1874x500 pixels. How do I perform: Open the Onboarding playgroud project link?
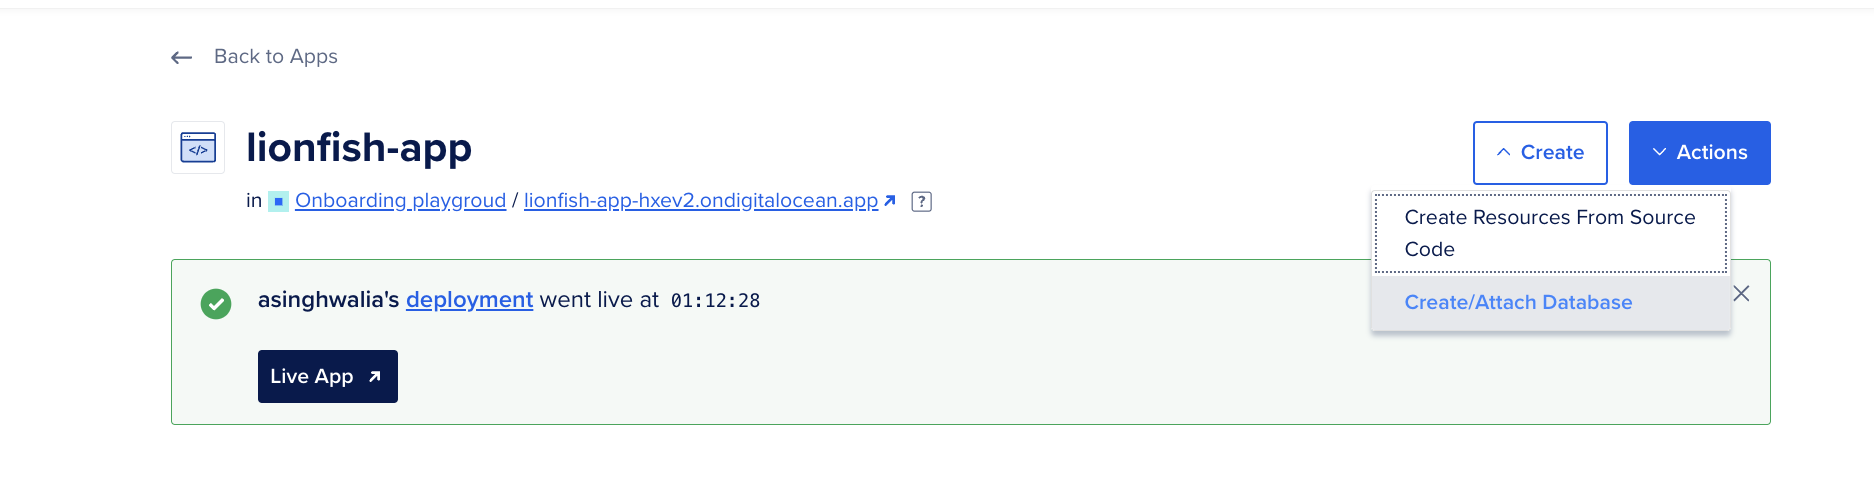400,201
